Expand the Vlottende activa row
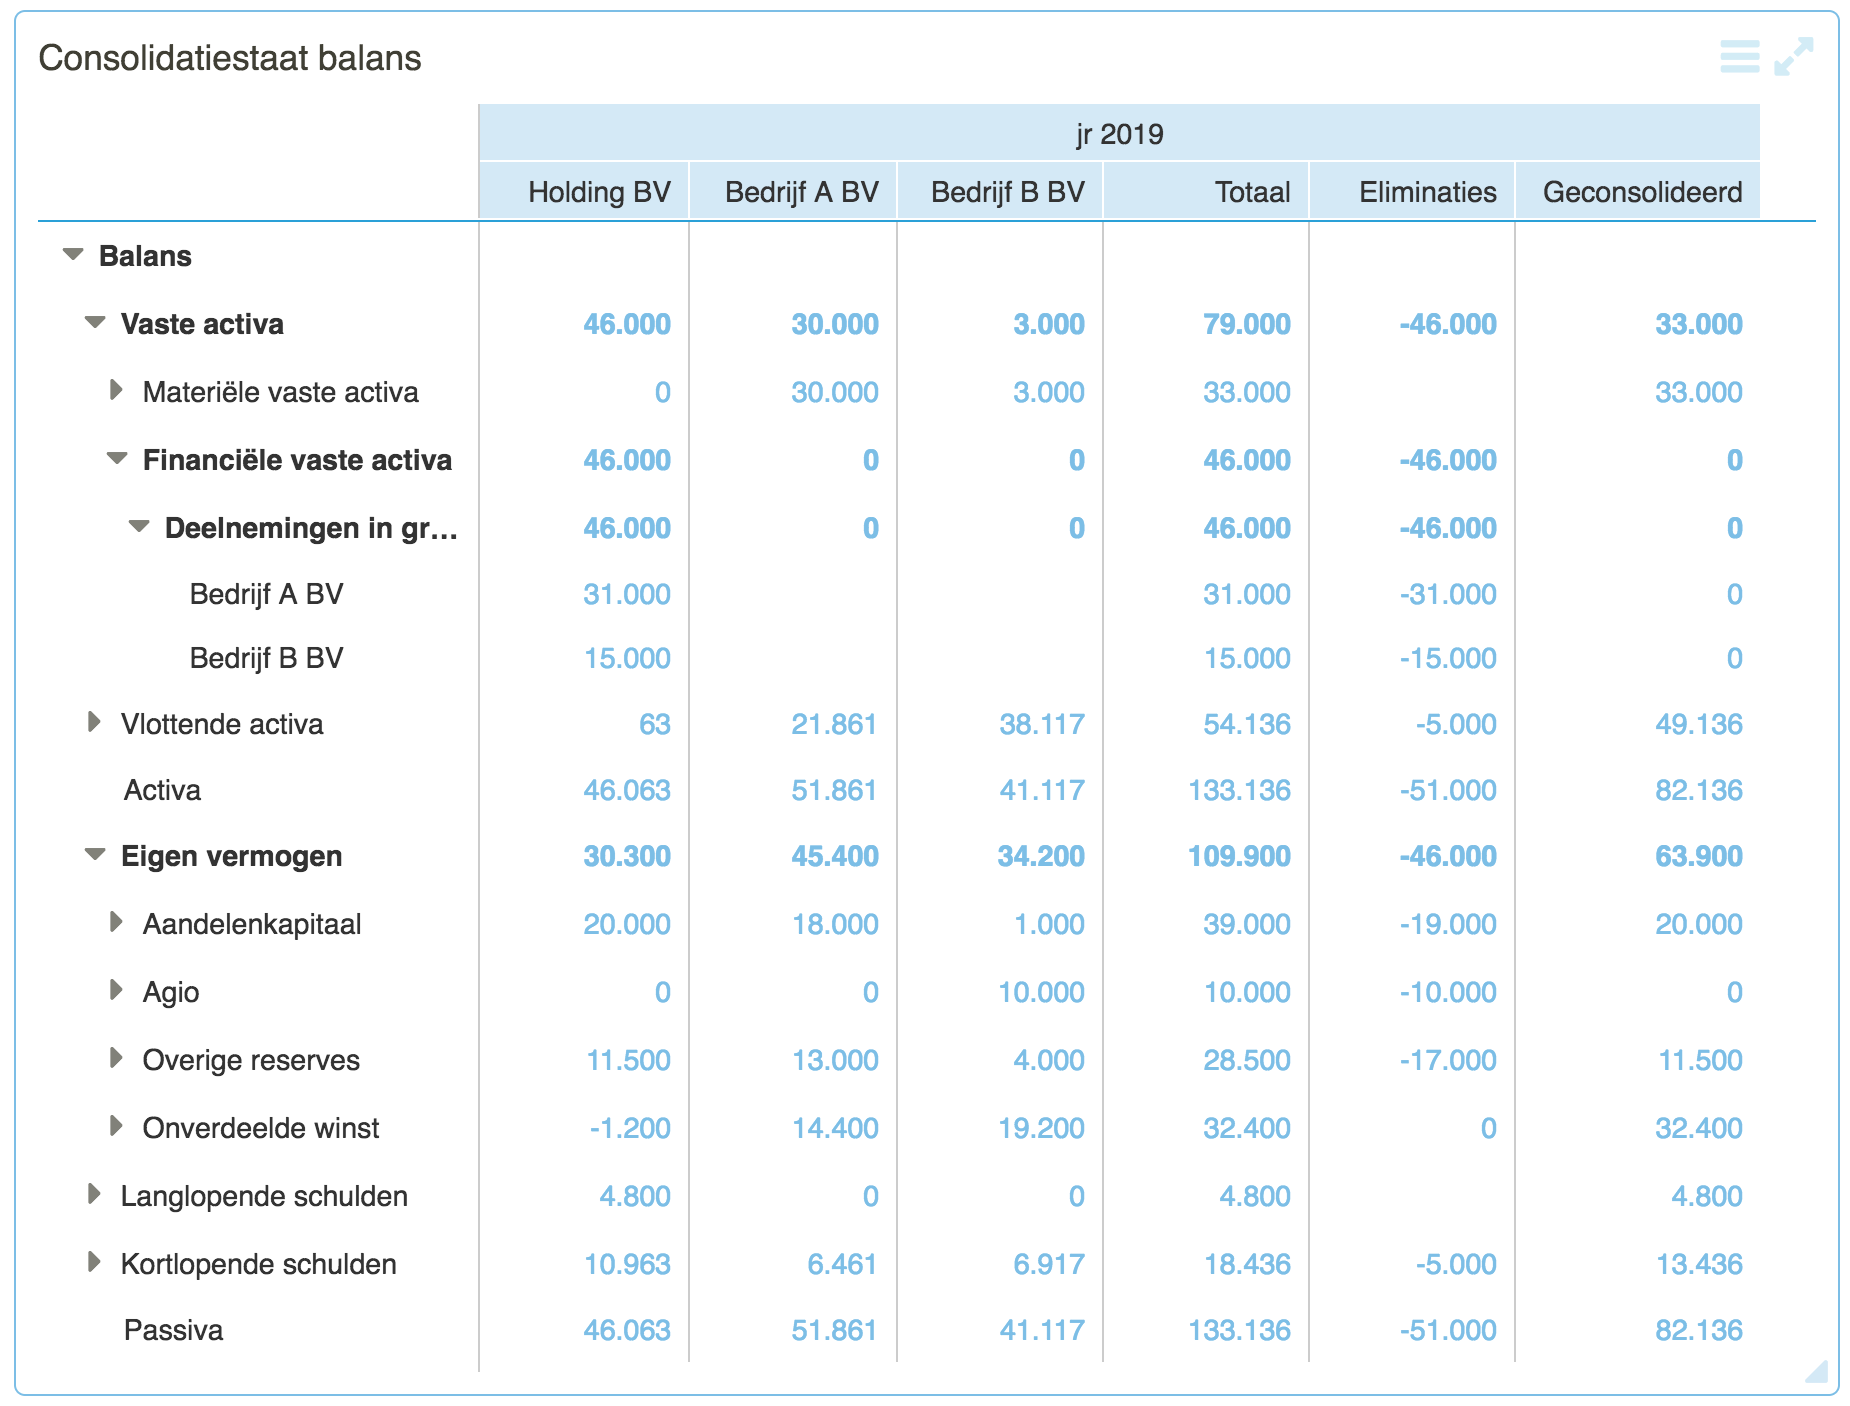Viewport: 1850px width, 1406px height. pos(94,722)
